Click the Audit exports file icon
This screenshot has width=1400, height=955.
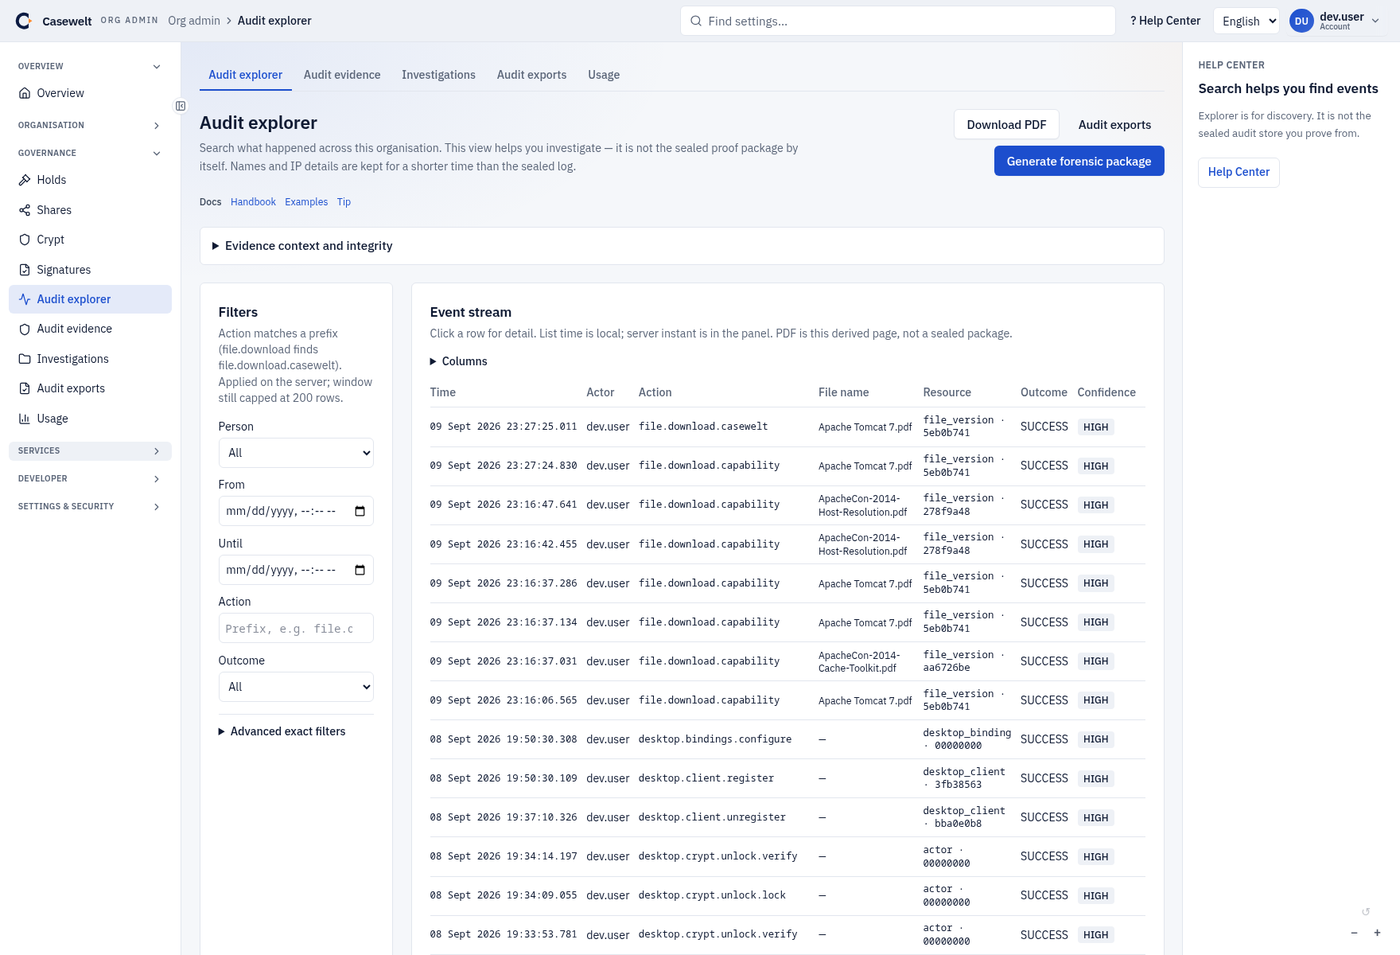[25, 388]
